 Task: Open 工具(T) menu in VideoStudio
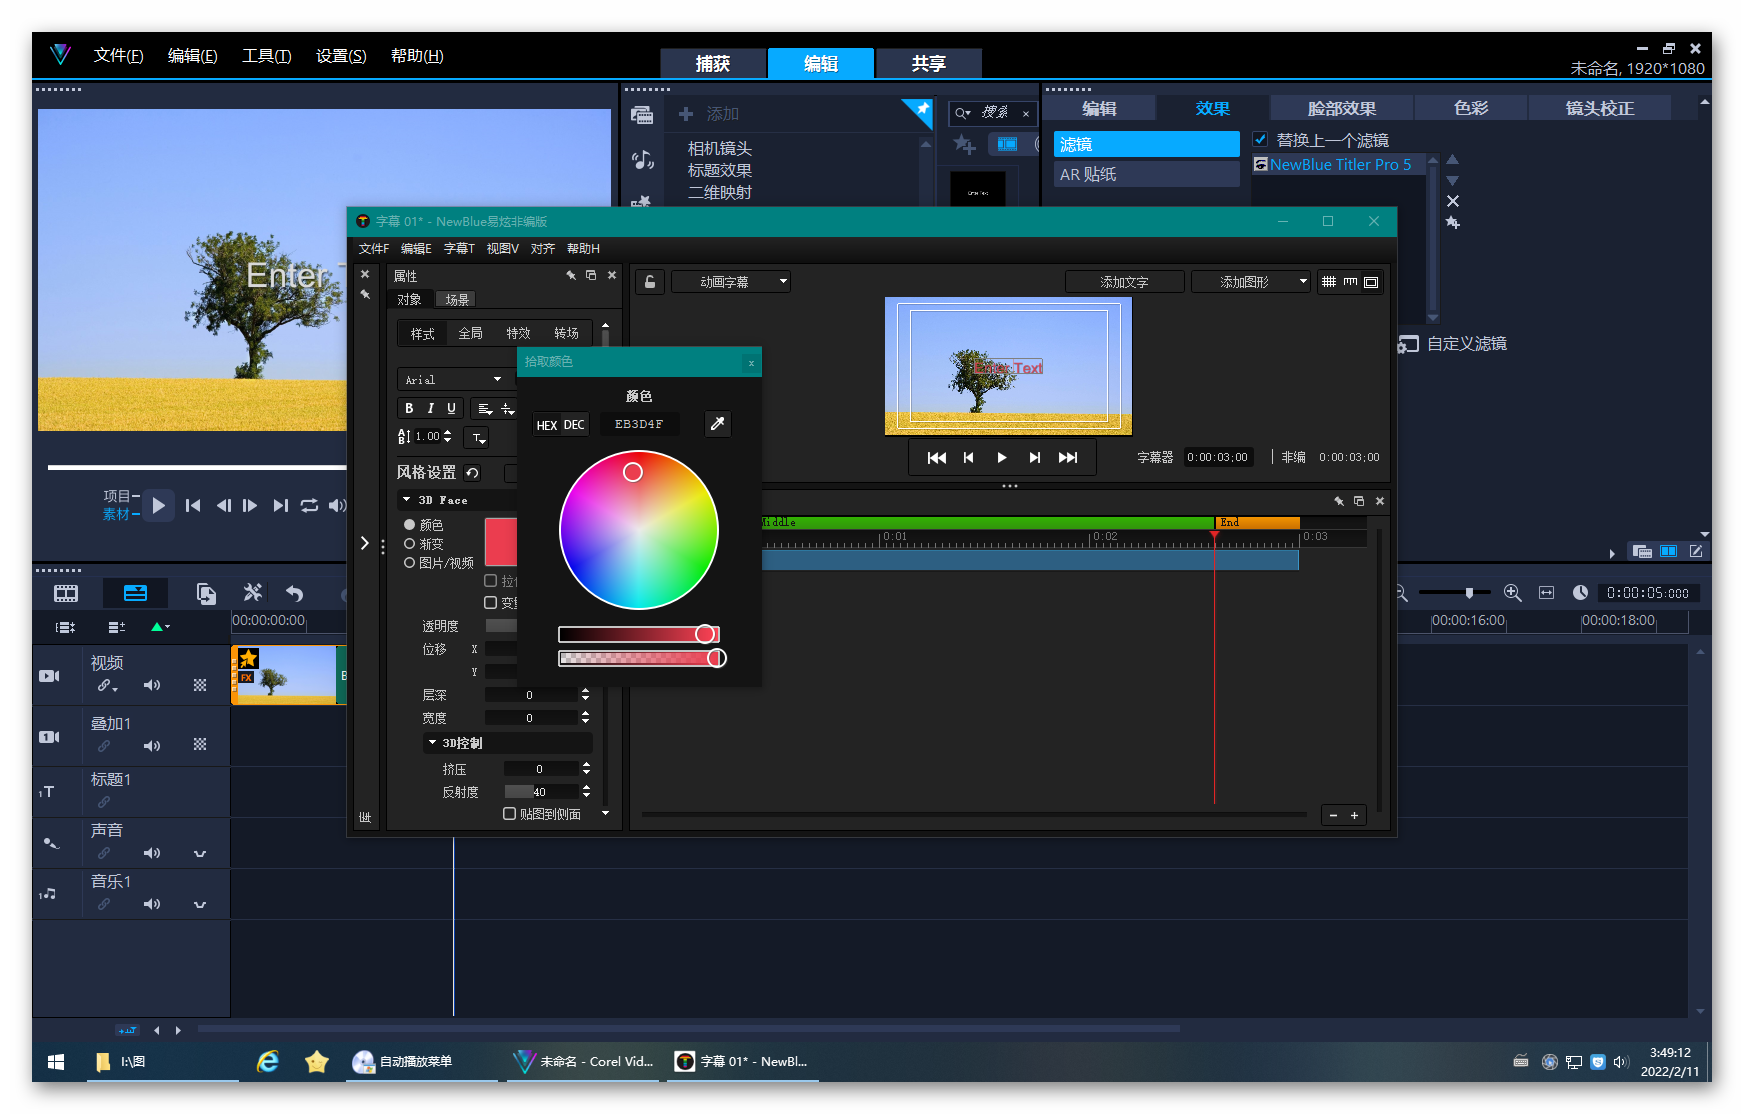pos(266,56)
